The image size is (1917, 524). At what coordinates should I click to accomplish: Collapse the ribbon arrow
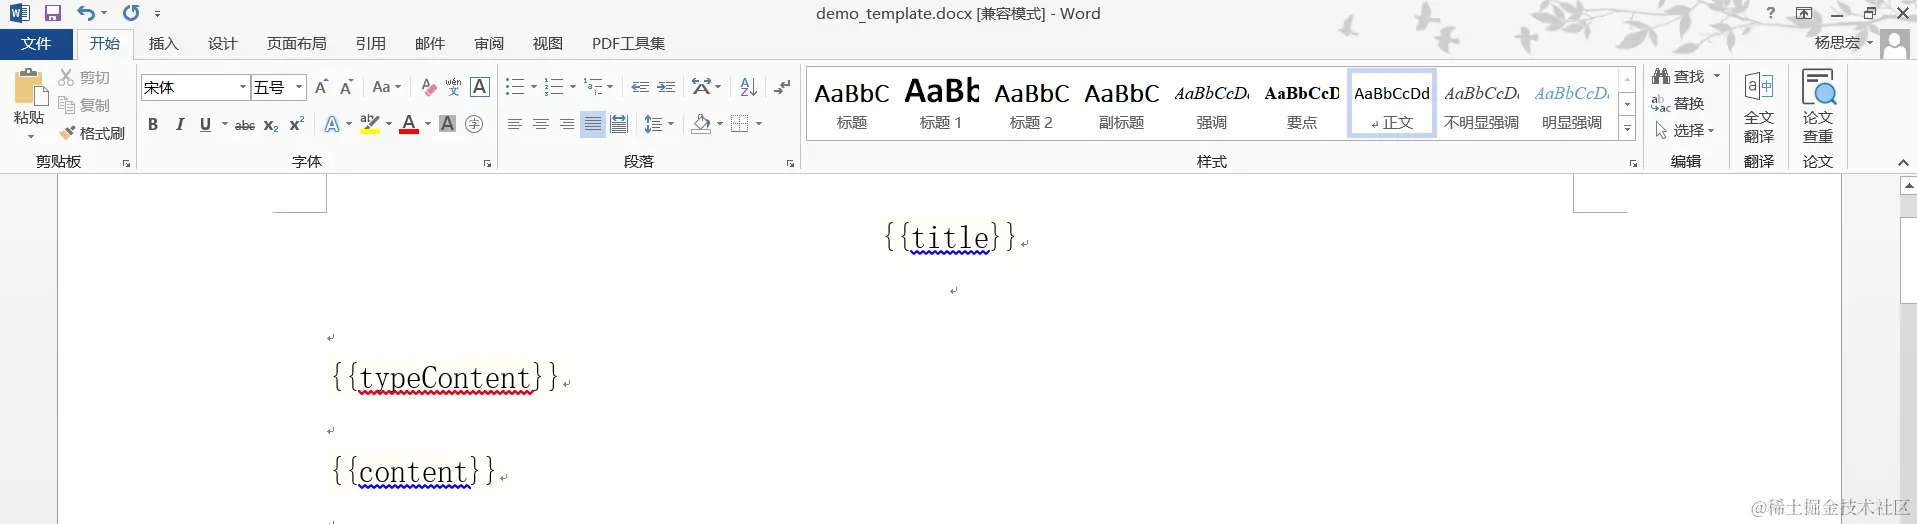1903,162
